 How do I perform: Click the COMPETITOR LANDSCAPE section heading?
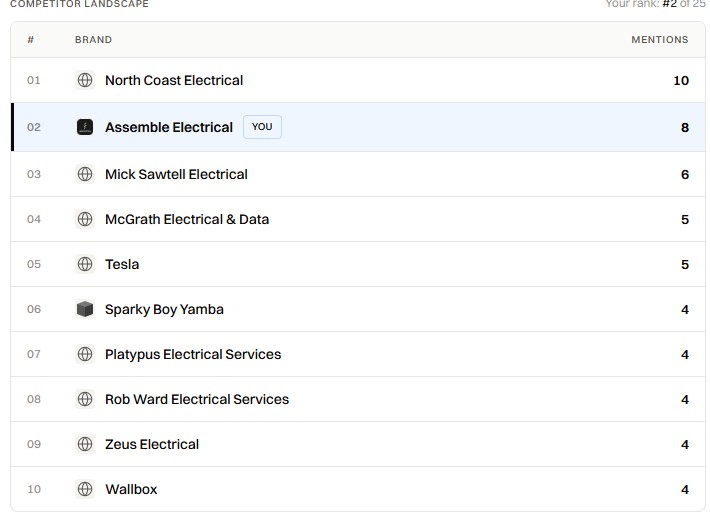[x=79, y=4]
